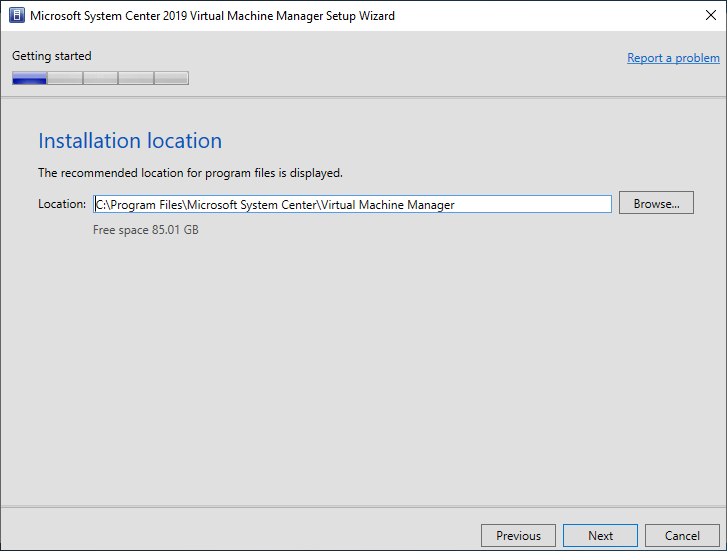Click the Location: field label
Screen dimensions: 727x551
[x=62, y=204]
